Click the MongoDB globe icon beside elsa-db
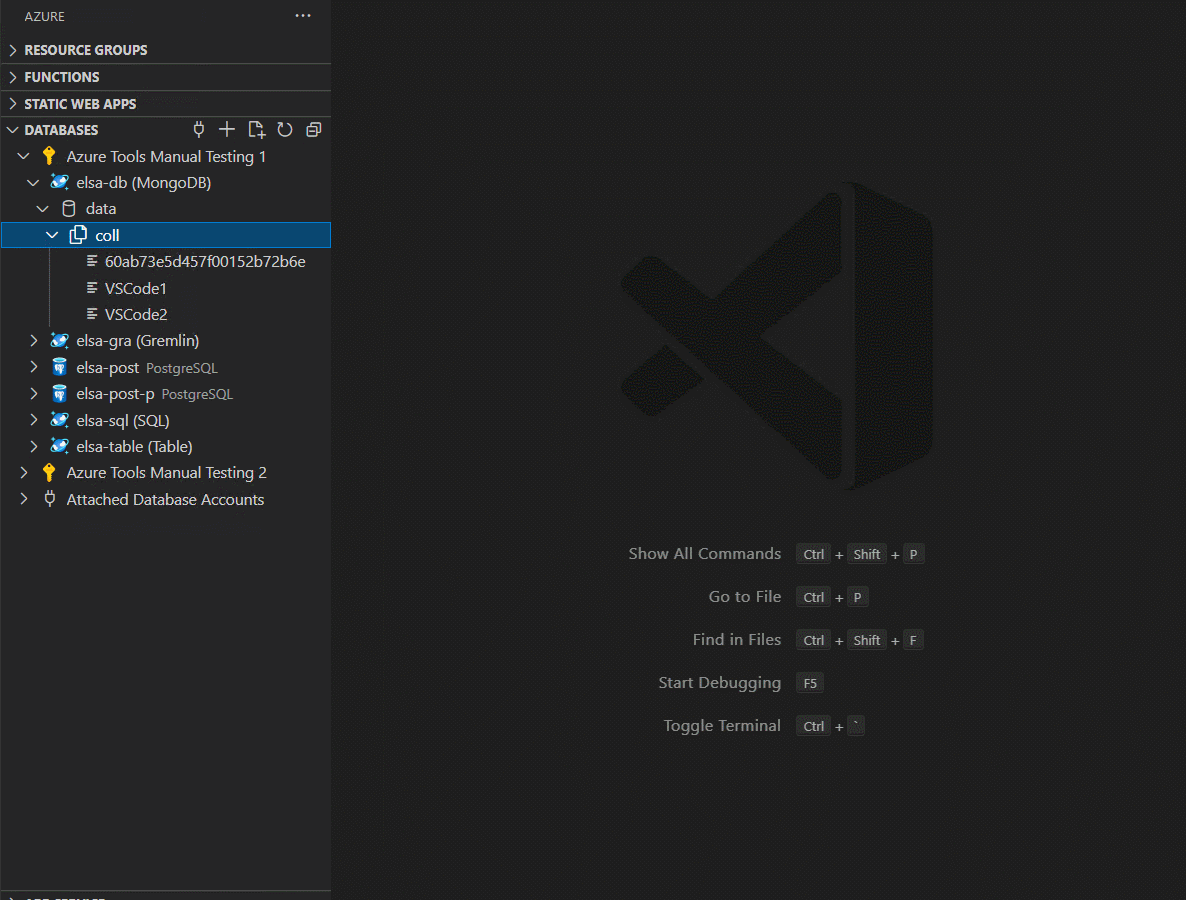This screenshot has height=900, width=1186. (x=59, y=182)
